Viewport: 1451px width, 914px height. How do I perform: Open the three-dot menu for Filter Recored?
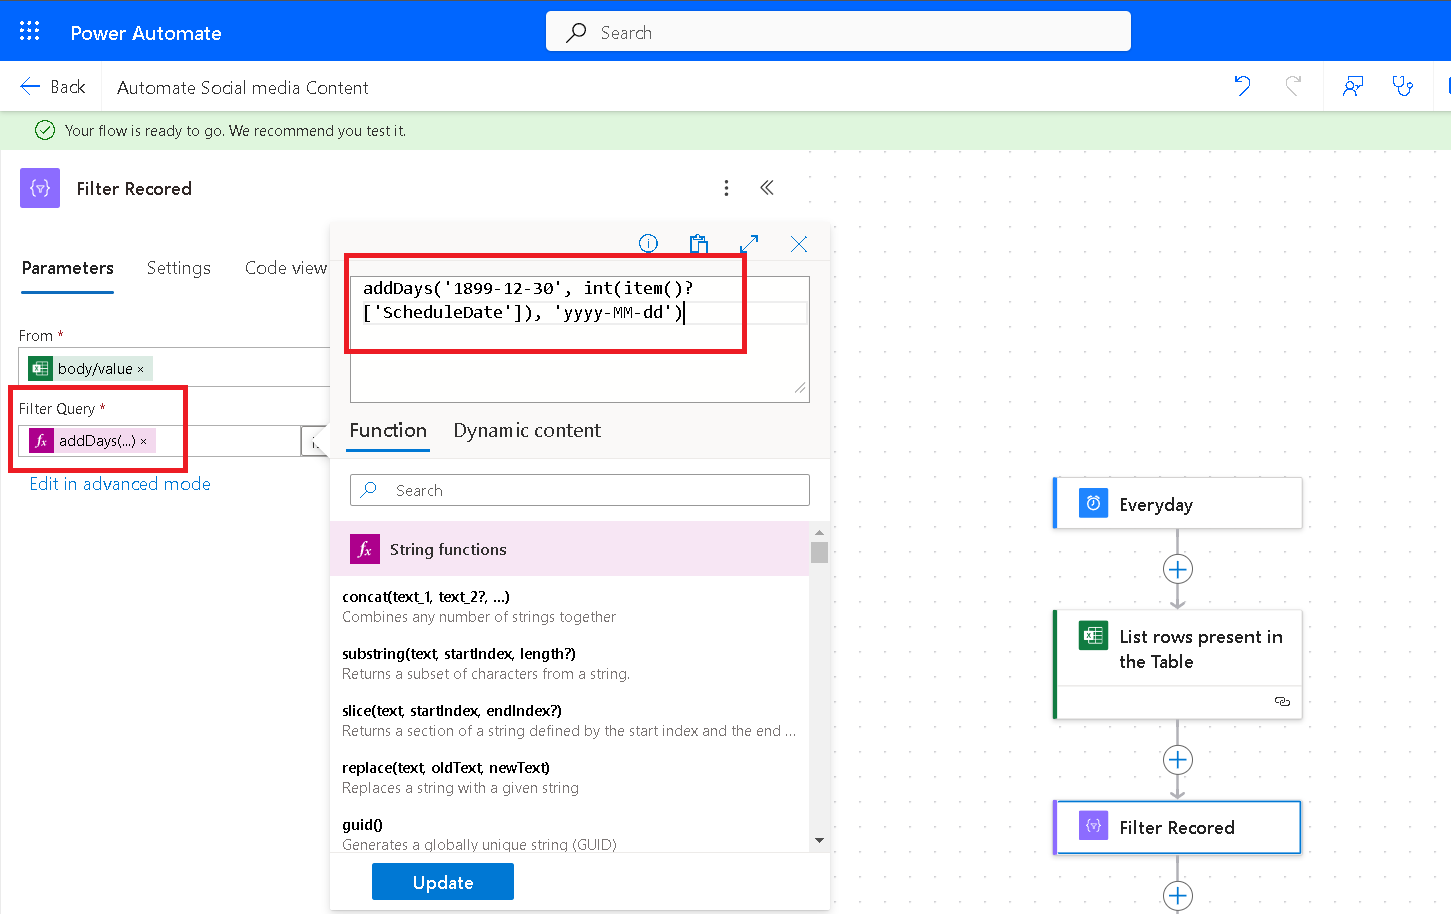[x=726, y=188]
